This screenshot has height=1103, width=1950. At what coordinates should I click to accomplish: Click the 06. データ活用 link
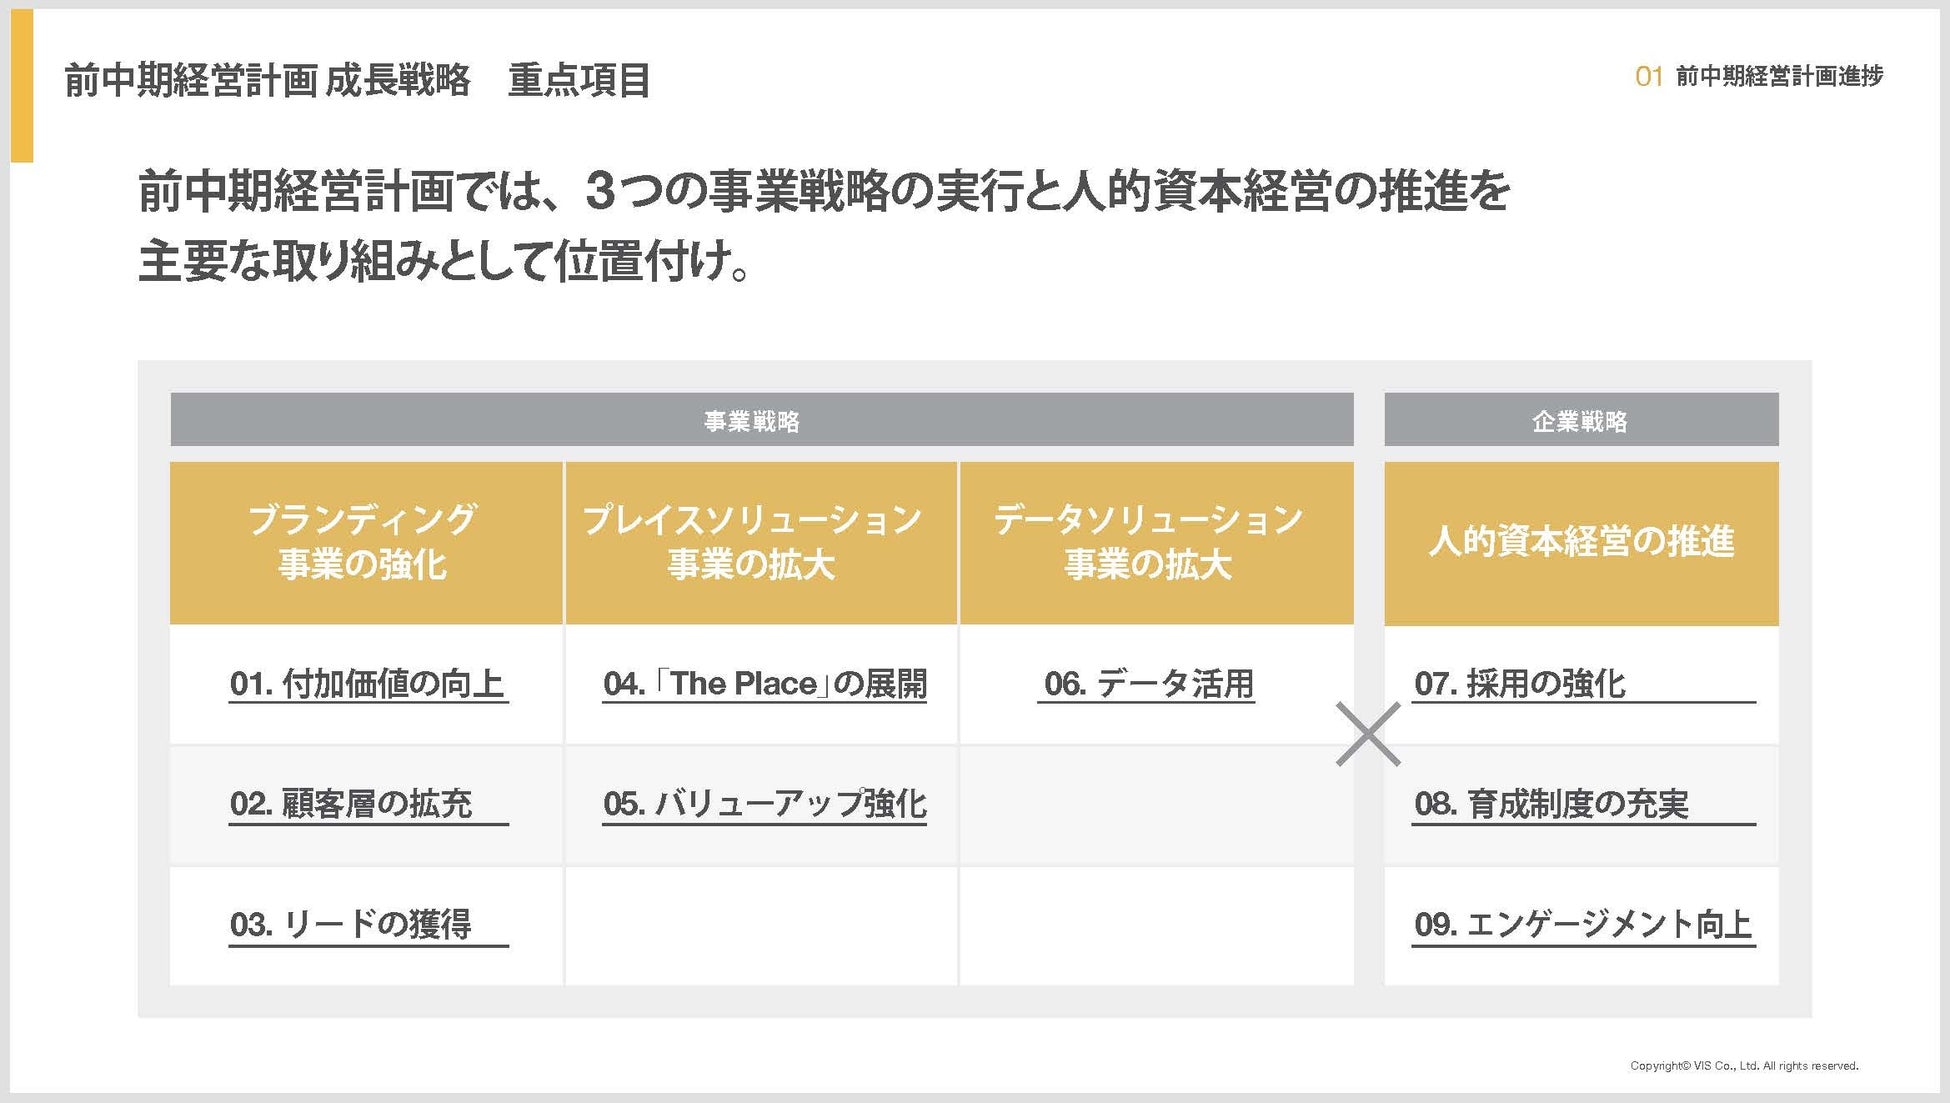click(x=1148, y=684)
